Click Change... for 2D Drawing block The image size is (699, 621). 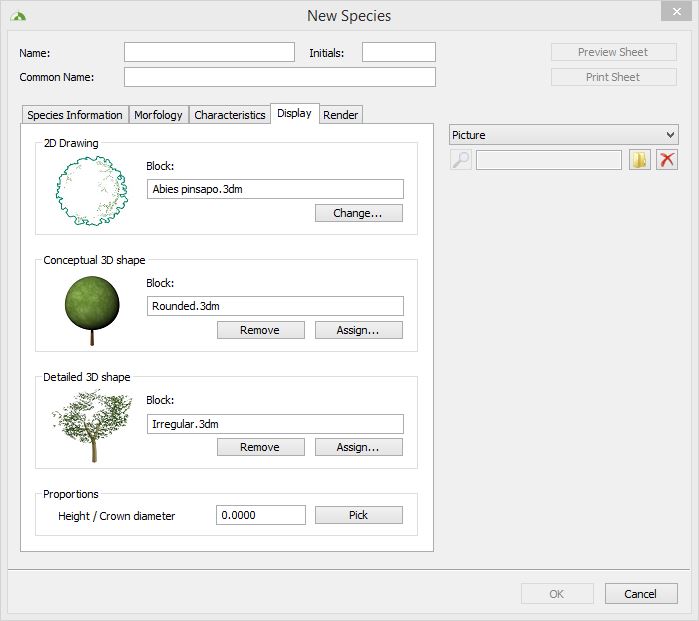[x=358, y=213]
